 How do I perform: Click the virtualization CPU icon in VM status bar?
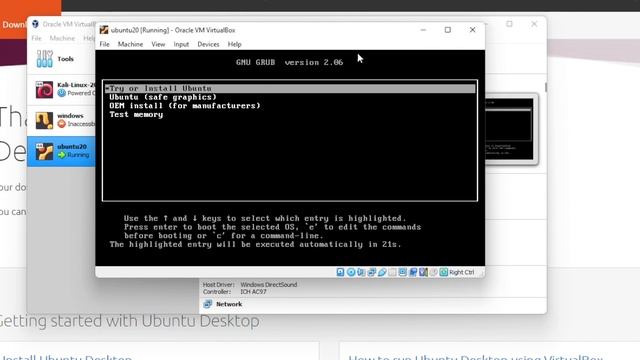point(423,272)
